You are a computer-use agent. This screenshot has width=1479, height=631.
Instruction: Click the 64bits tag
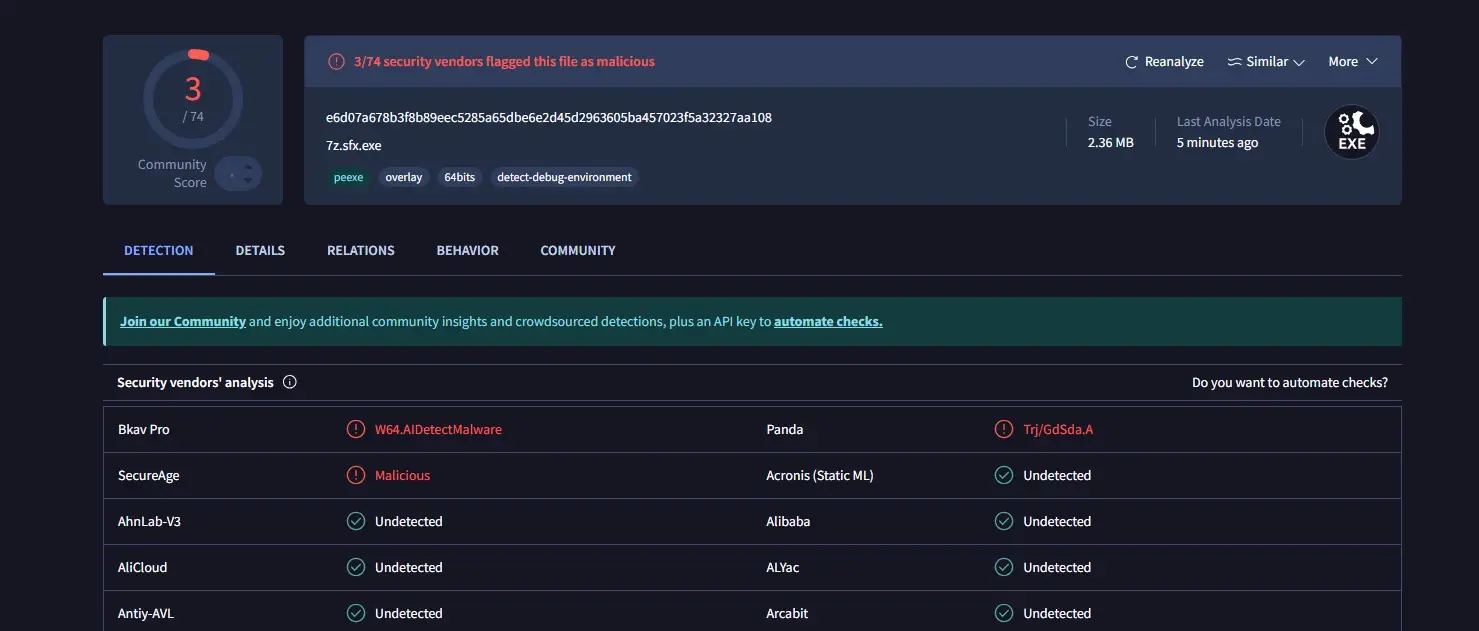(460, 177)
